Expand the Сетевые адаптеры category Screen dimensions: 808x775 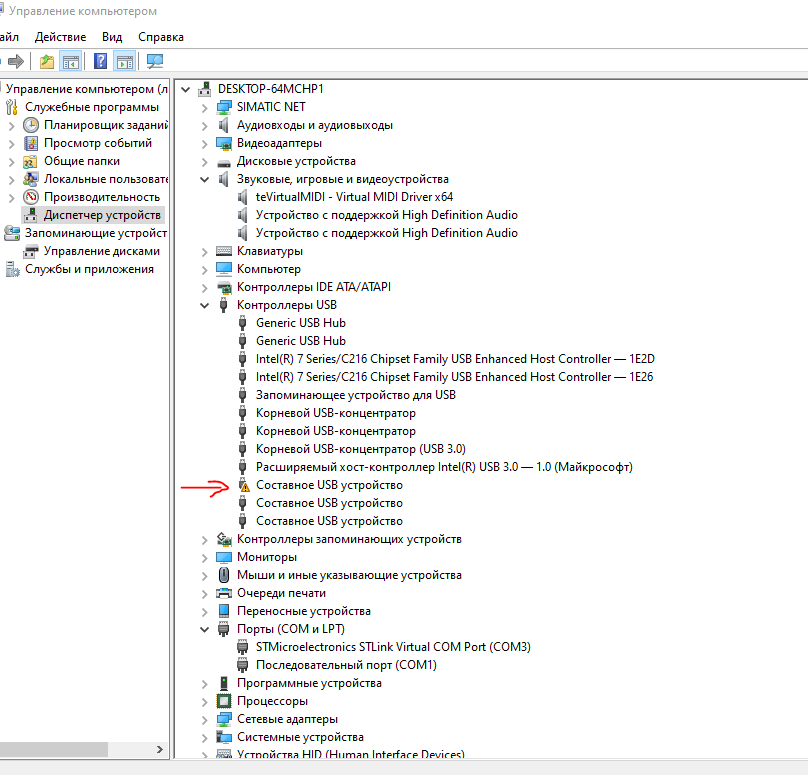tap(205, 720)
